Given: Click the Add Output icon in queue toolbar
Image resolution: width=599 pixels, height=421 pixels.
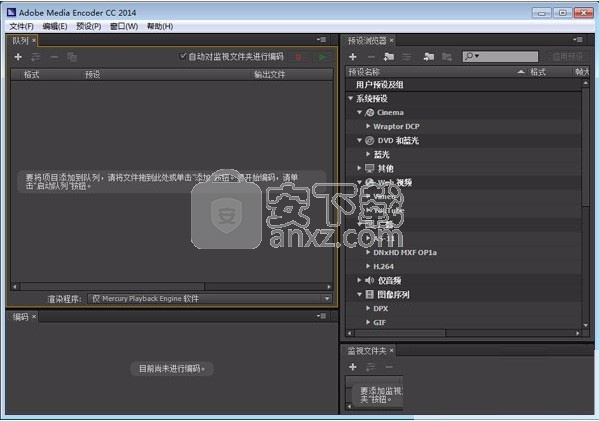Looking at the screenshot, I should [x=36, y=57].
